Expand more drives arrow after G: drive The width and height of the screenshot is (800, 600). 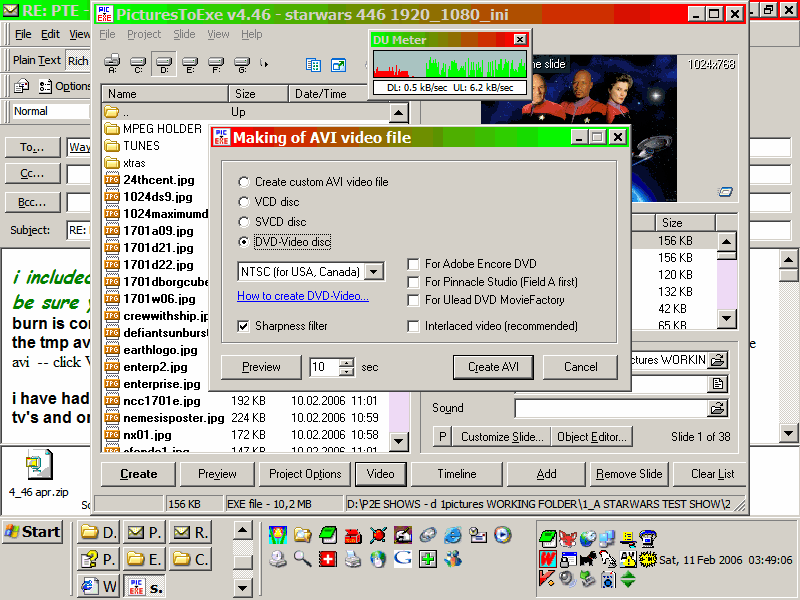(265, 65)
